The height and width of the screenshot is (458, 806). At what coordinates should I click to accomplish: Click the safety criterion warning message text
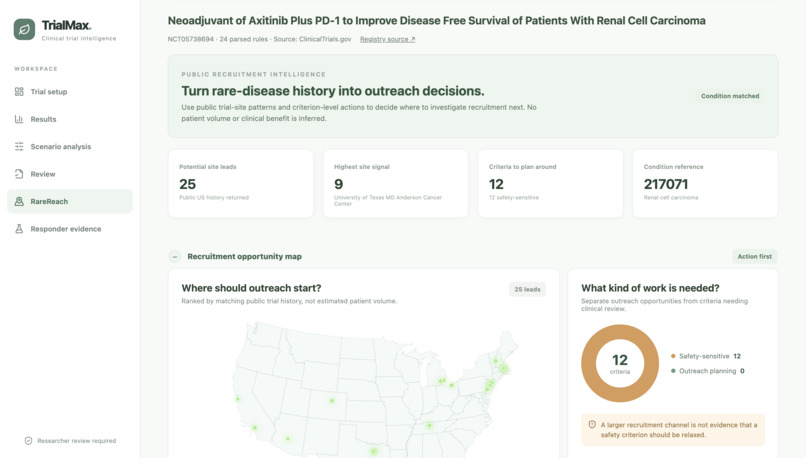(679, 430)
